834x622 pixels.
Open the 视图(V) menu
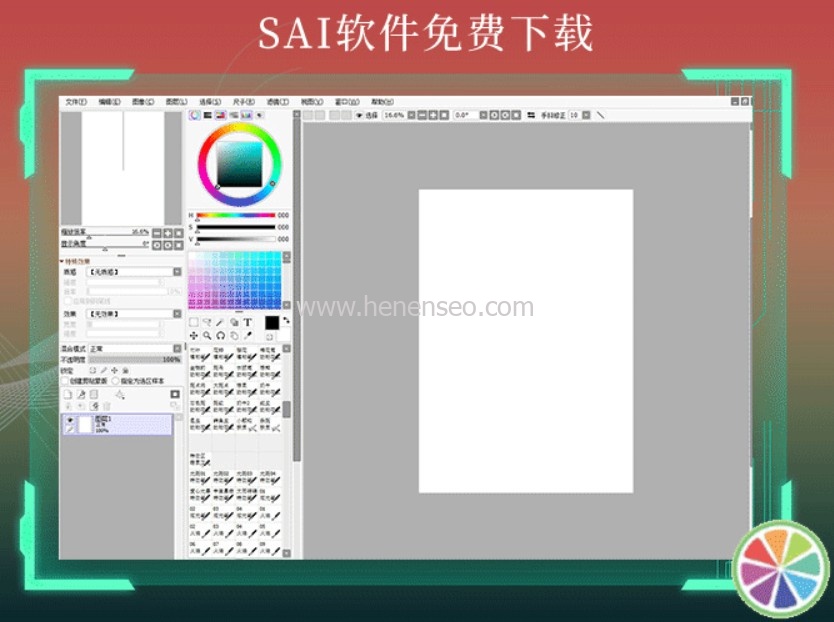312,102
